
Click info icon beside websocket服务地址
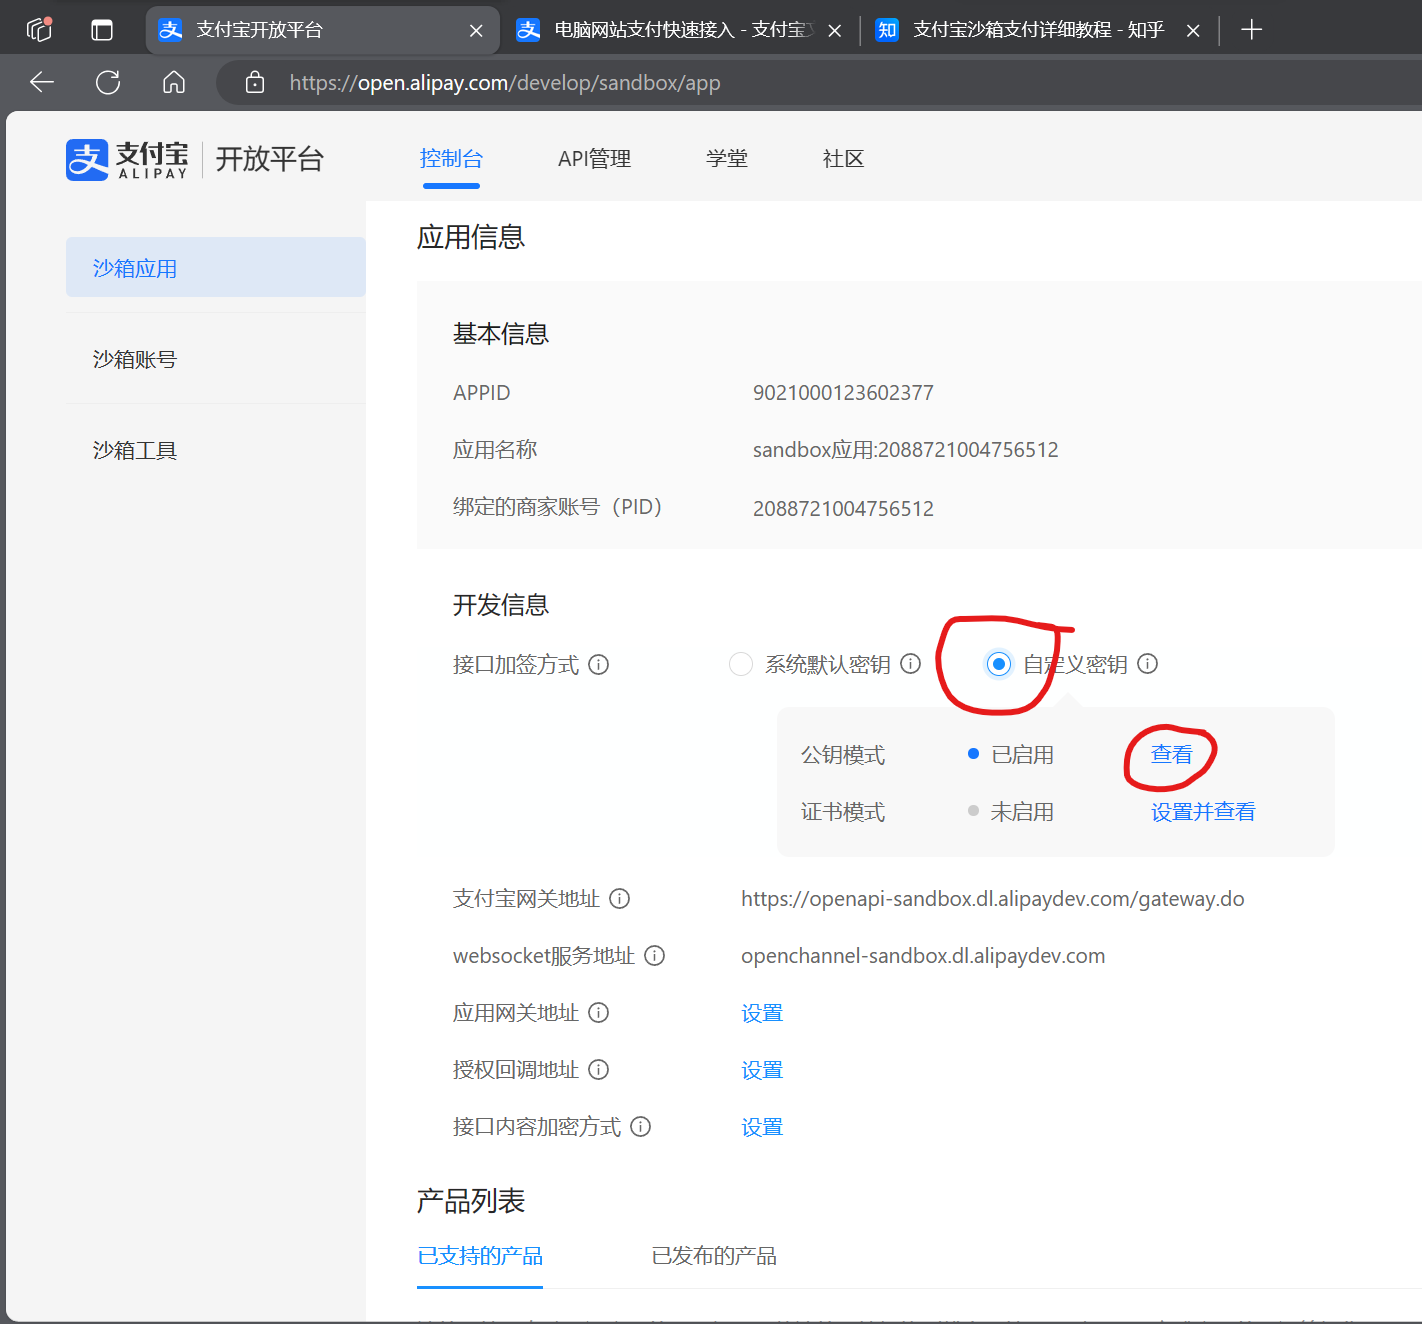coord(655,956)
